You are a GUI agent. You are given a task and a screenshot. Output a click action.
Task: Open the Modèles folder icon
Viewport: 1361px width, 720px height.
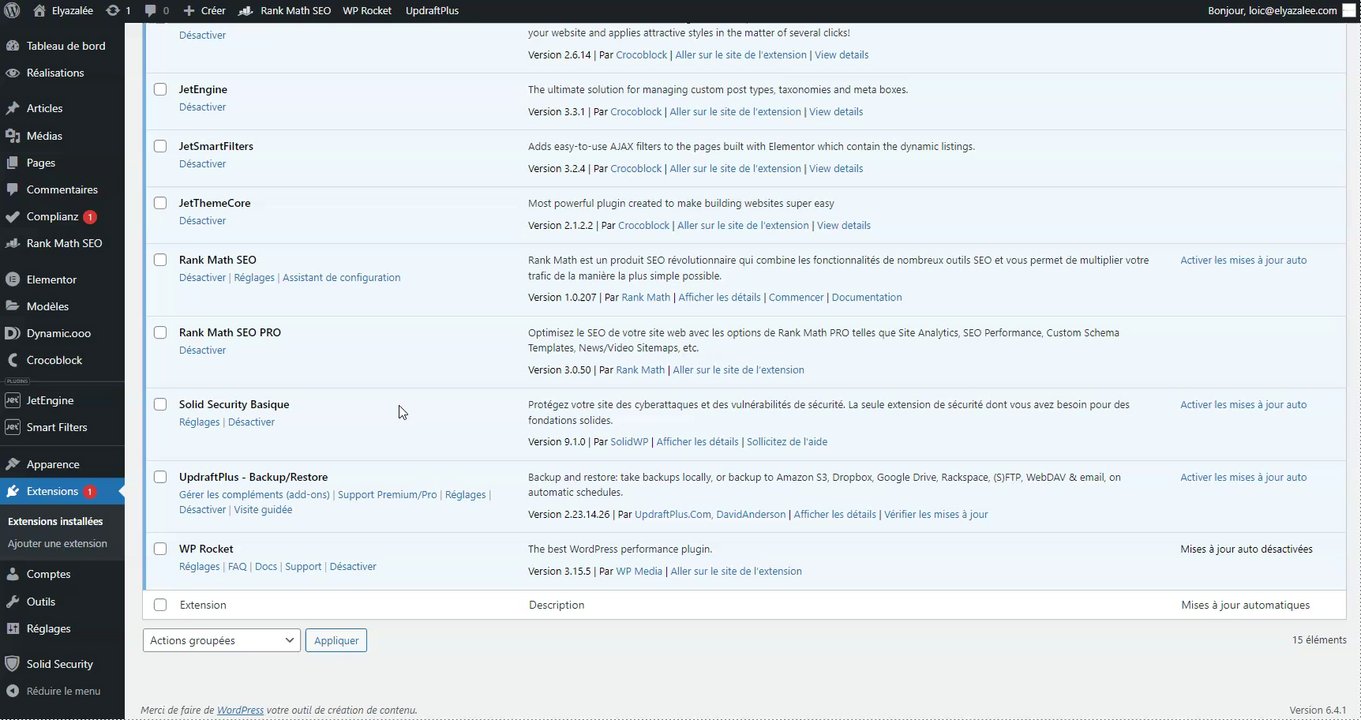tap(12, 307)
